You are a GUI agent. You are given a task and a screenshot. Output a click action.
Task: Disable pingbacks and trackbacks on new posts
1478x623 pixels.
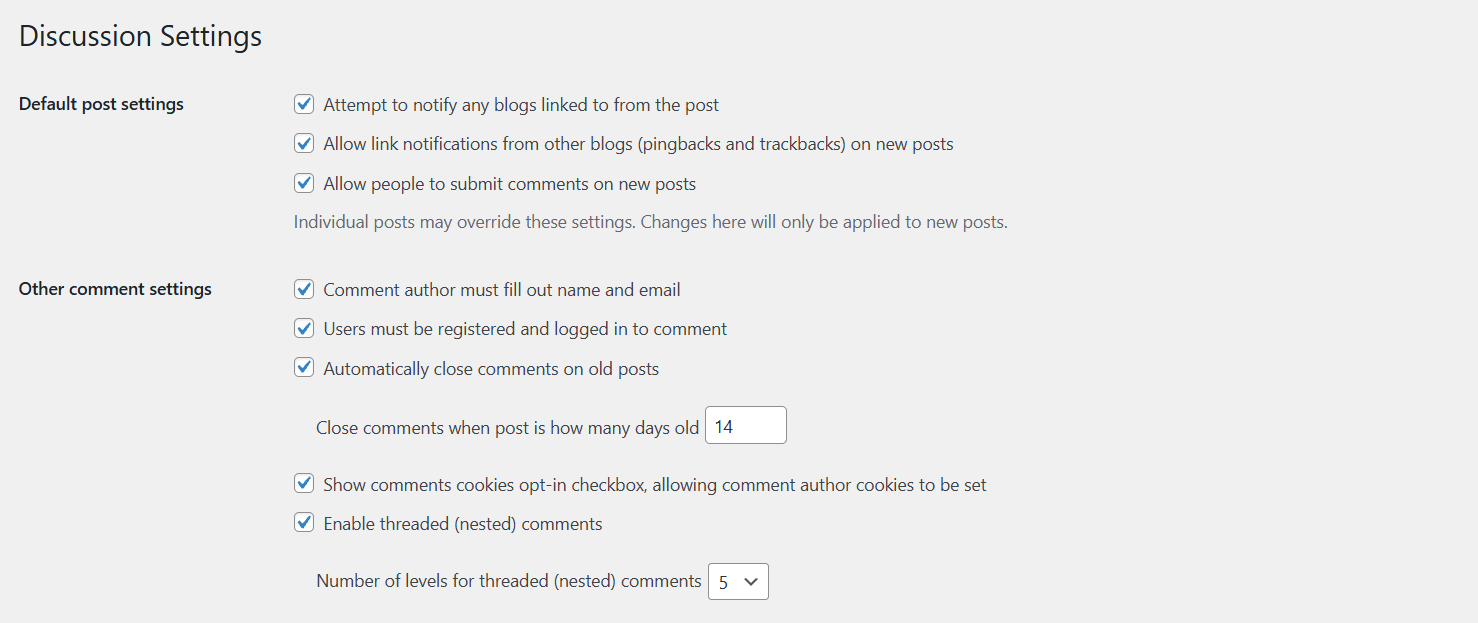304,143
